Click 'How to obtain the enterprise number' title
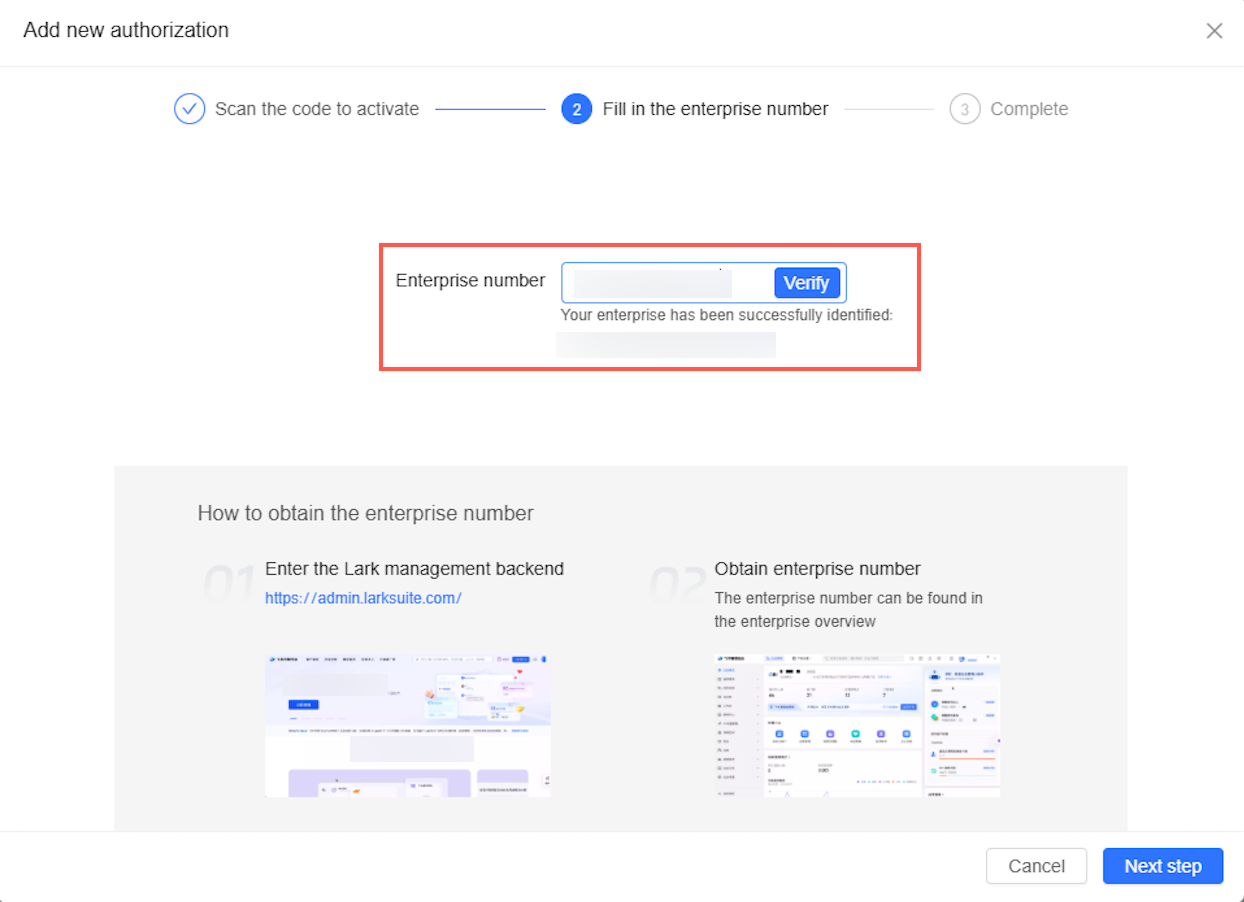Viewport: 1244px width, 902px height. (365, 513)
